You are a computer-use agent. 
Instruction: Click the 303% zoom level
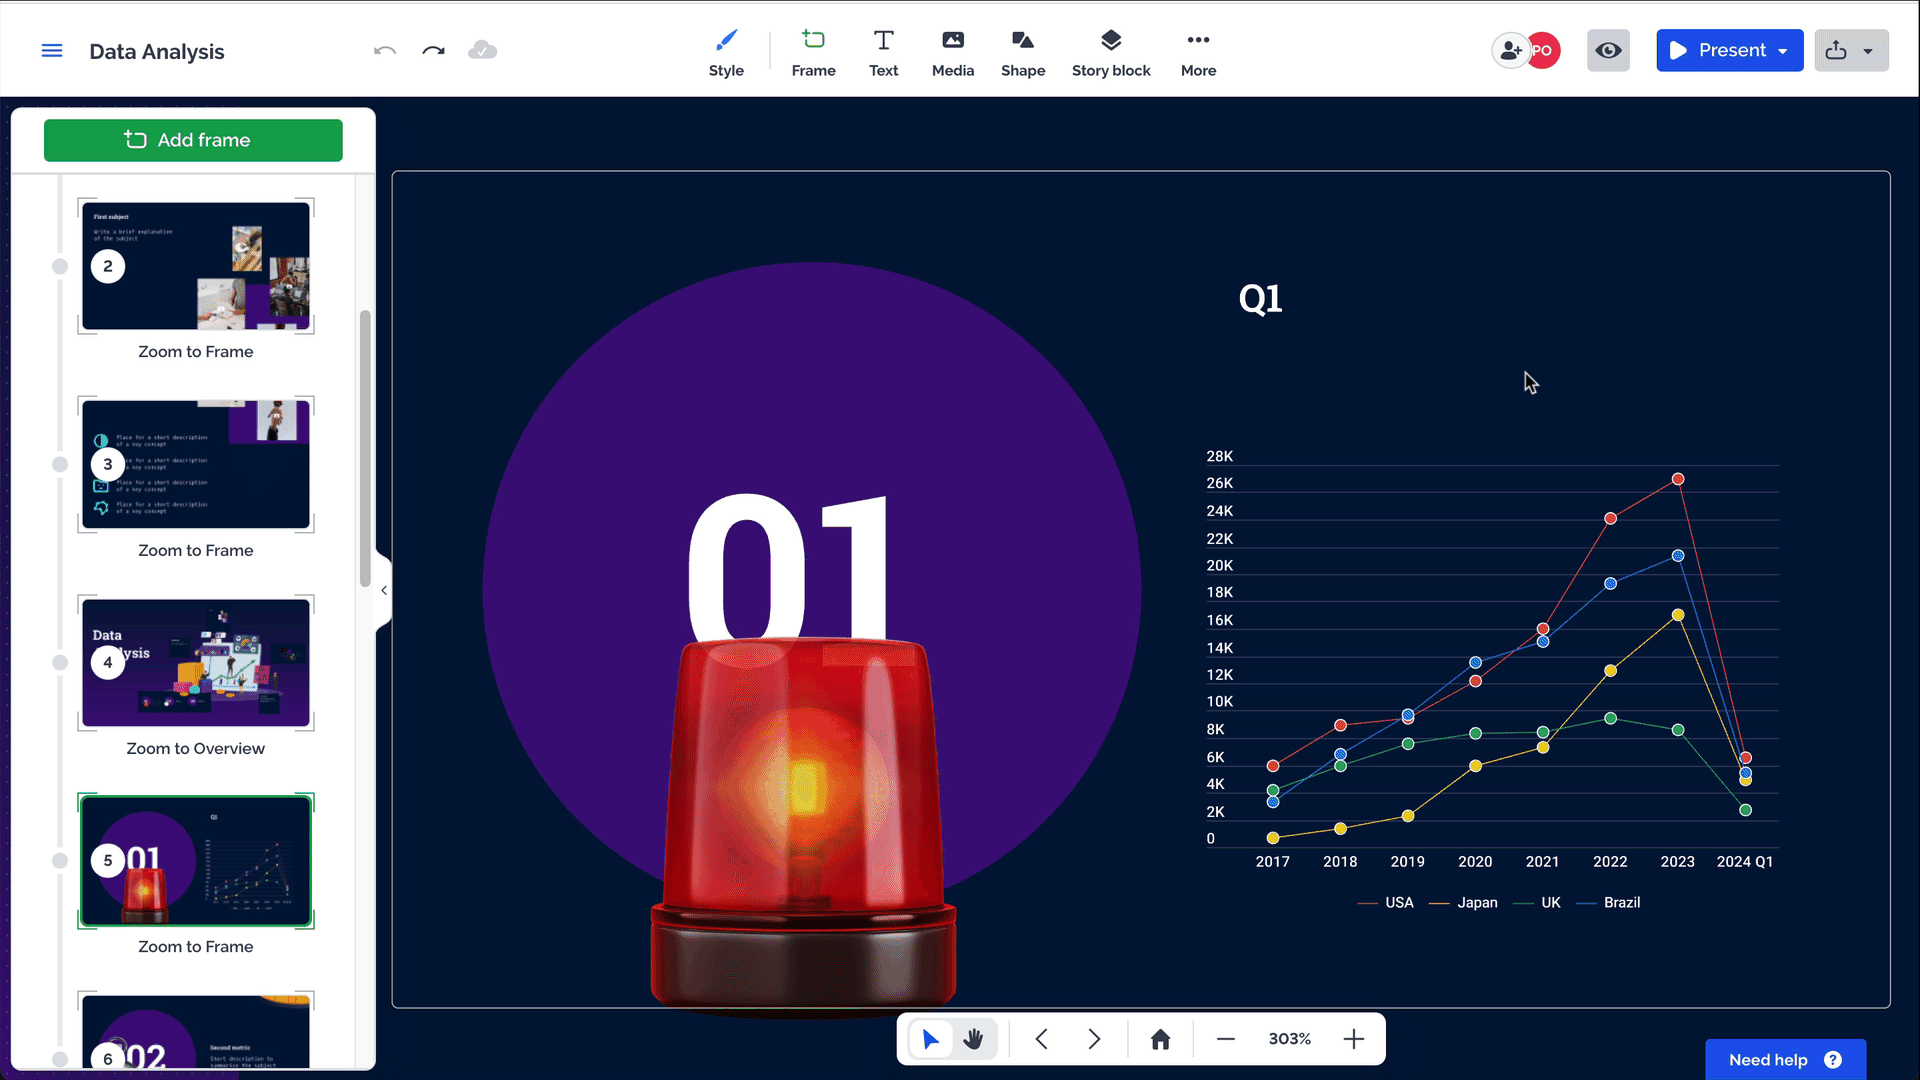click(x=1289, y=1039)
